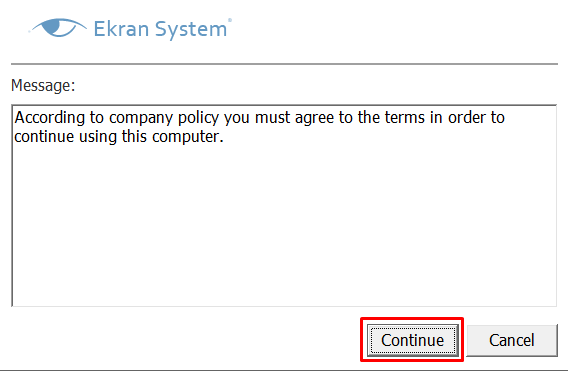
Task: Click the word 'System' in the header
Action: click(x=191, y=30)
